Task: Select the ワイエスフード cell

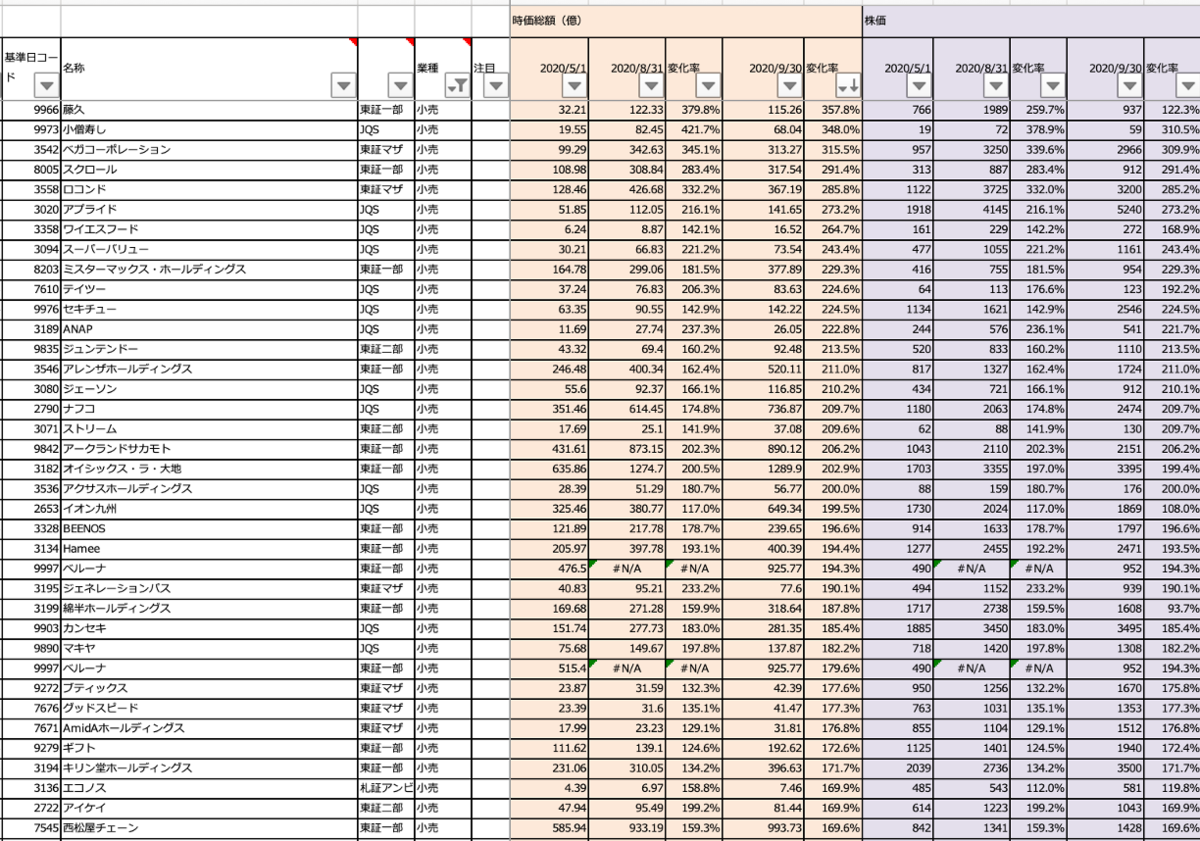Action: (x=209, y=230)
